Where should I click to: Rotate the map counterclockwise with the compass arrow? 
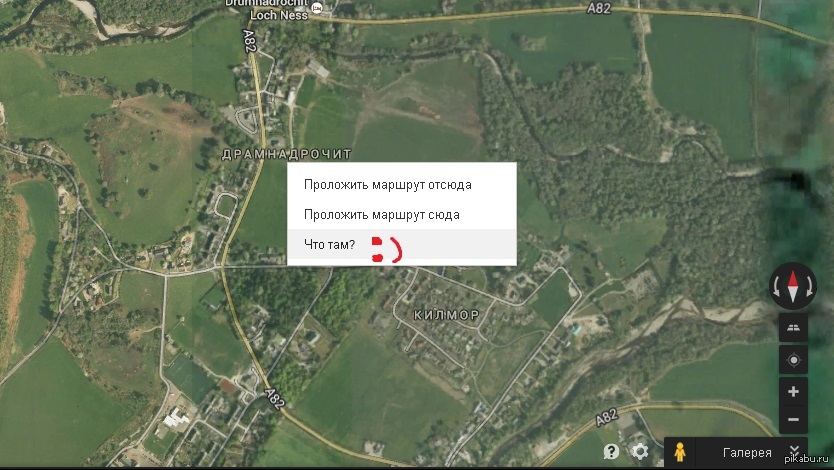776,287
